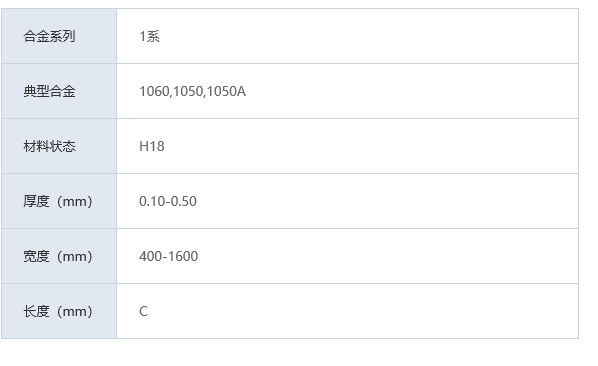The width and height of the screenshot is (598, 366).
Task: Select the H18 state value
Action: 152,146
